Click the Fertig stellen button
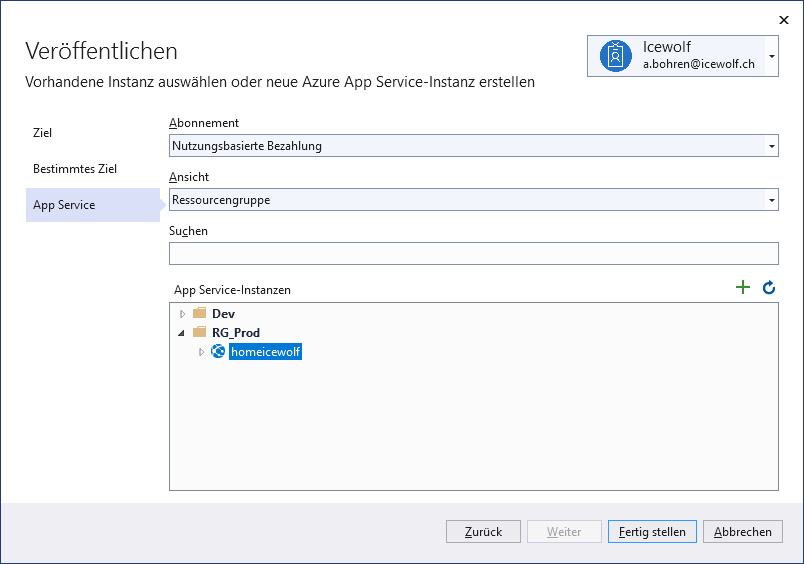The image size is (804, 564). click(652, 532)
